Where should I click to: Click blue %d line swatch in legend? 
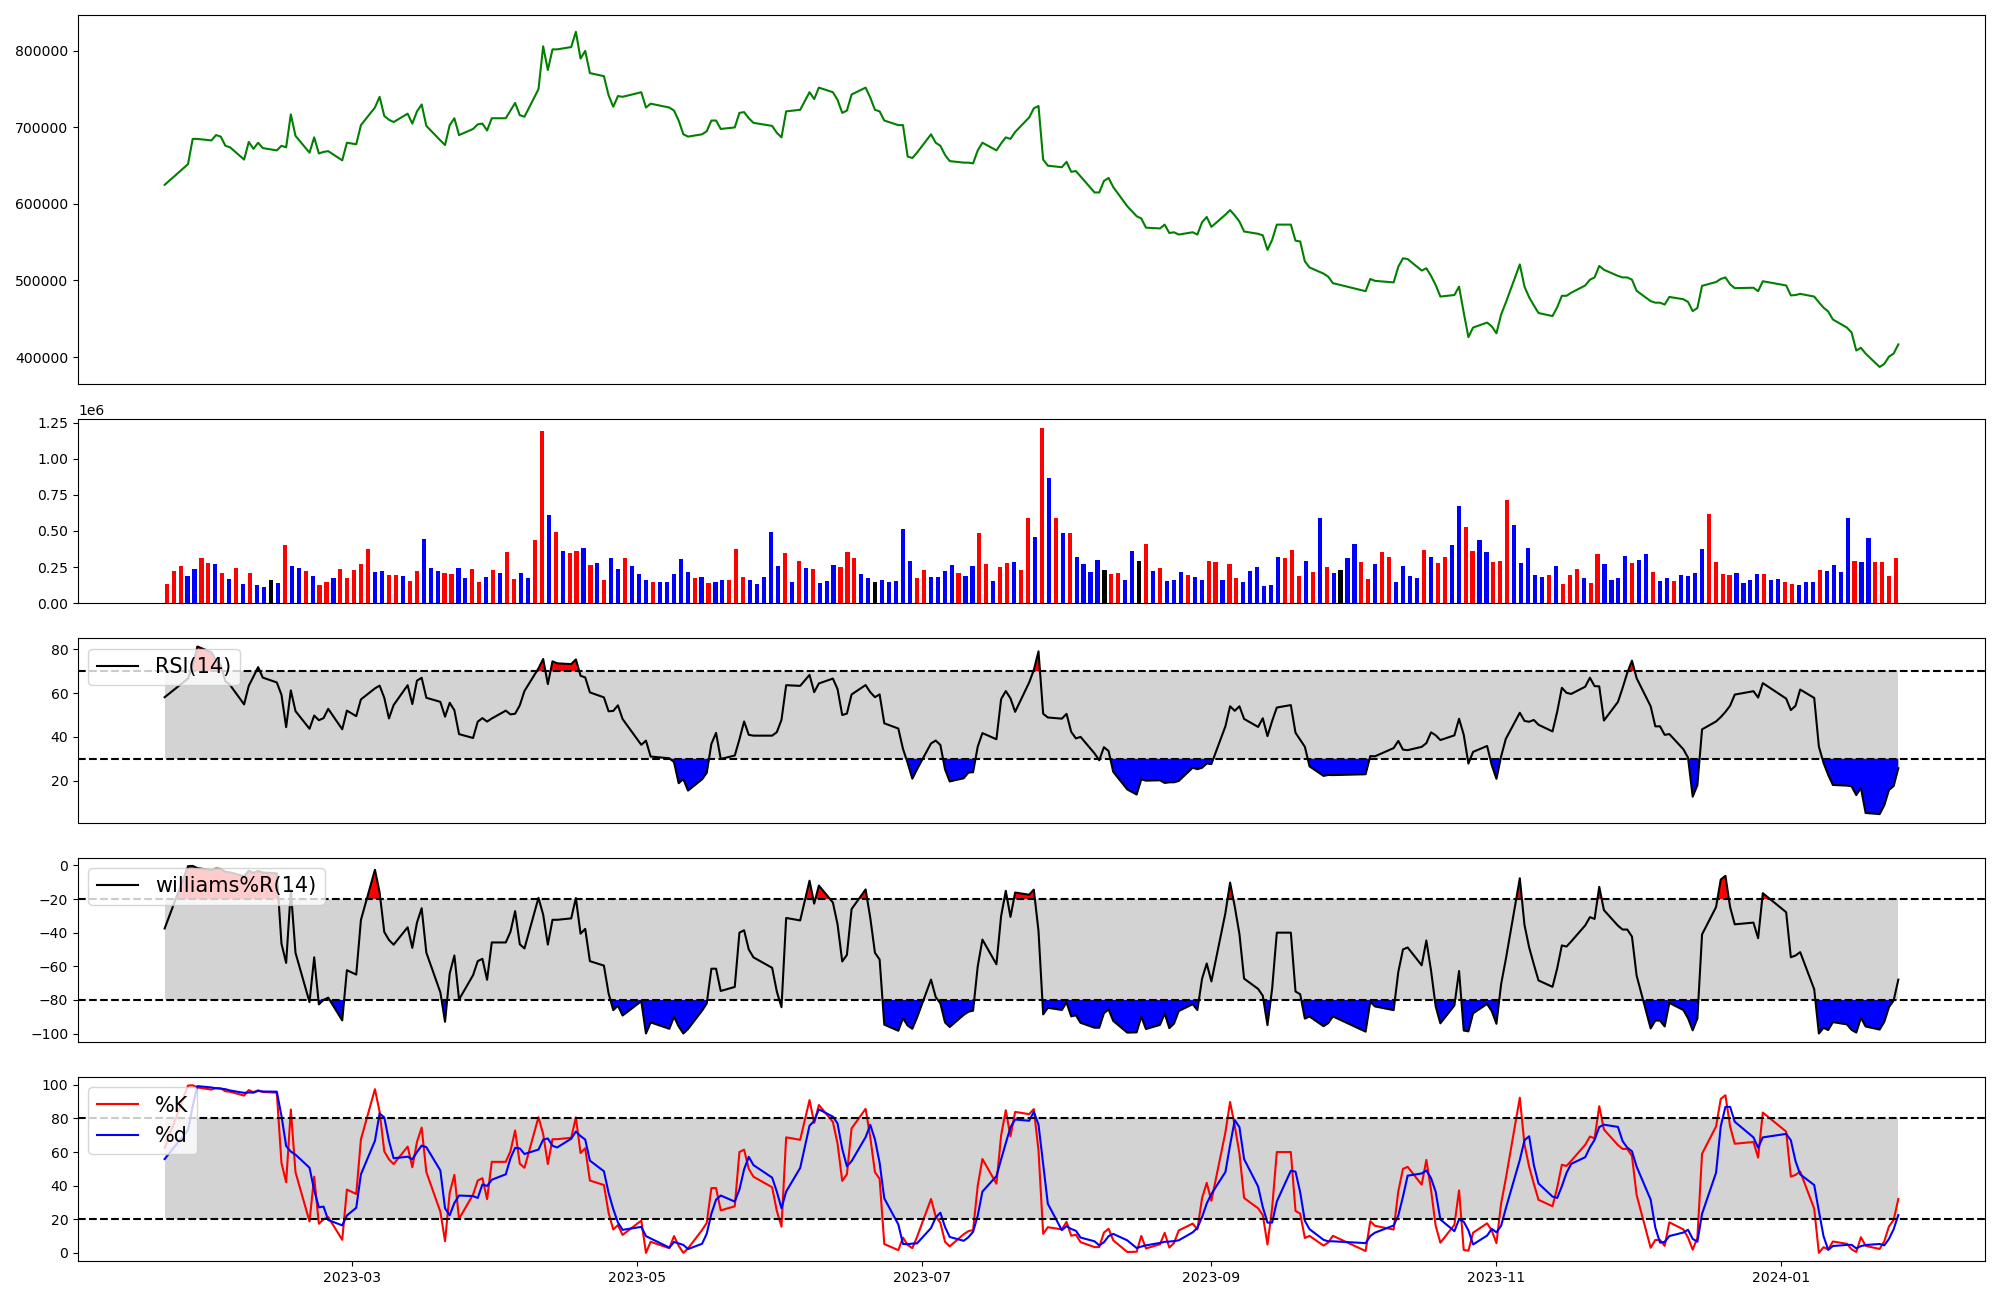[117, 1135]
